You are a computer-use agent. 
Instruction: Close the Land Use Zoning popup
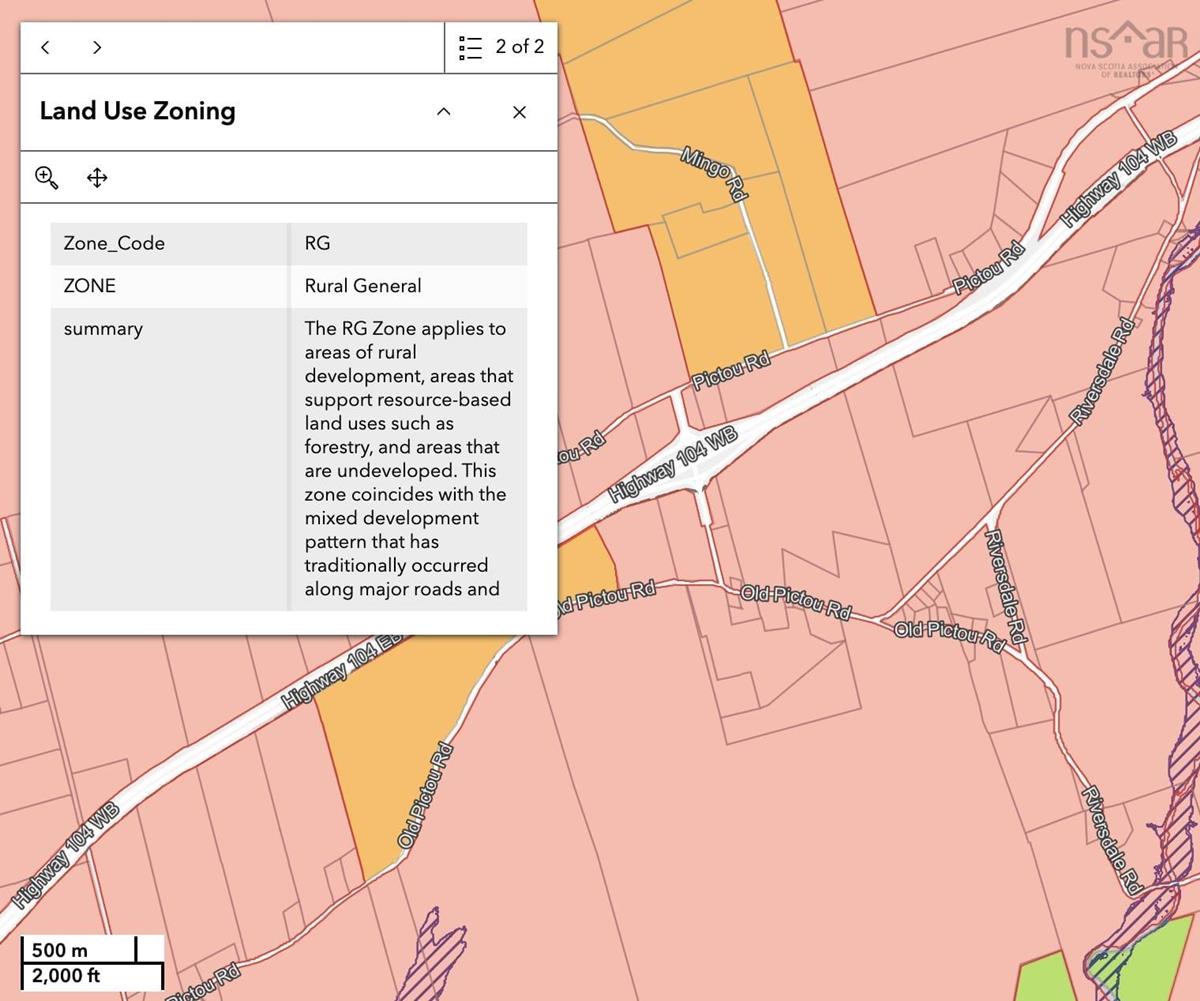(519, 112)
